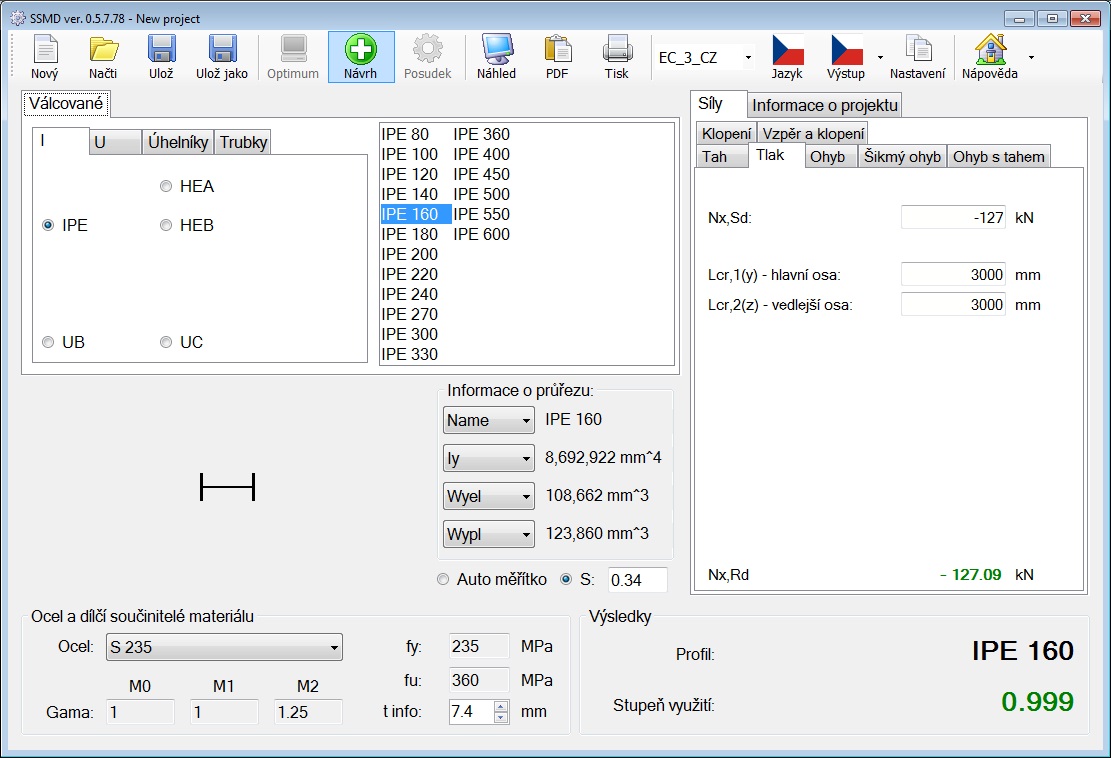Select IPE 600 in profile list
This screenshot has height=758, width=1111.
pyautogui.click(x=482, y=234)
